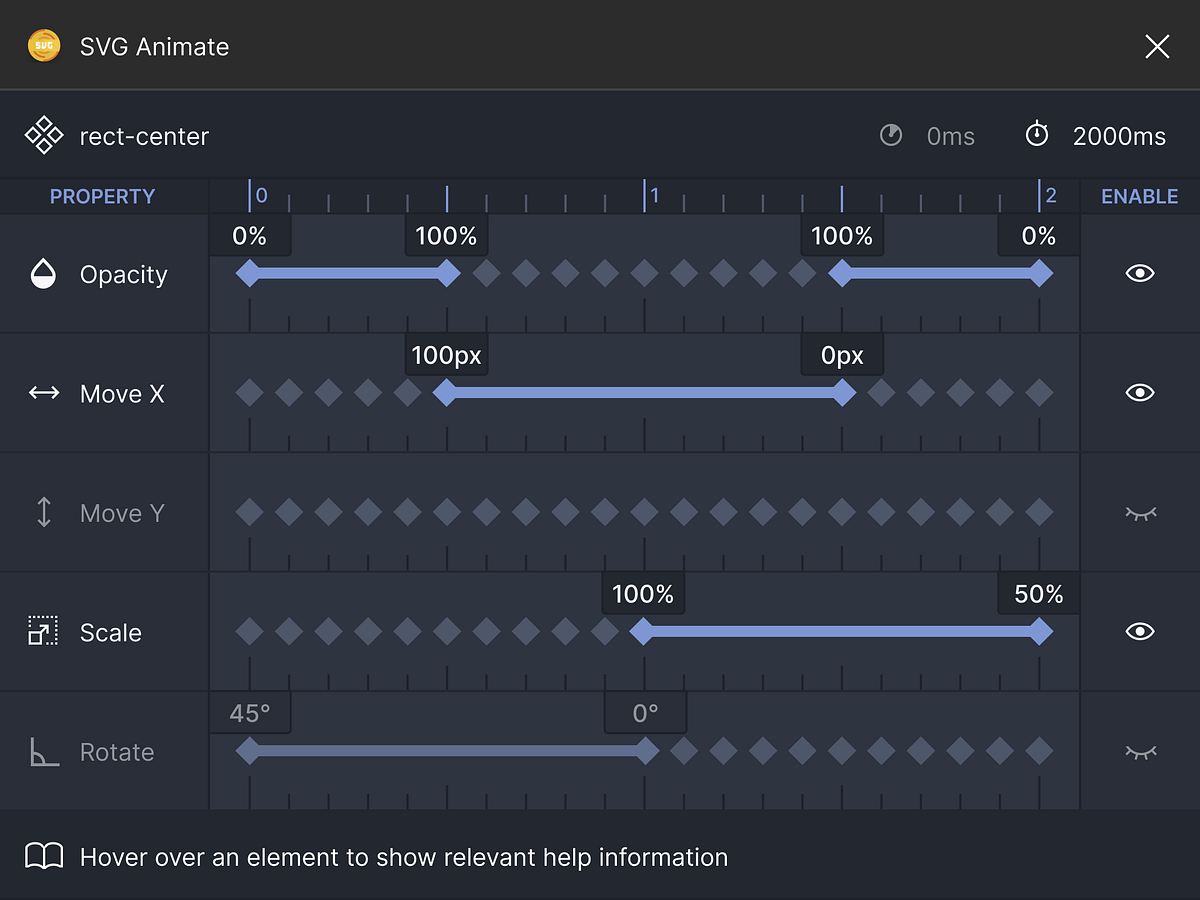Click the help book icon

coord(44,857)
